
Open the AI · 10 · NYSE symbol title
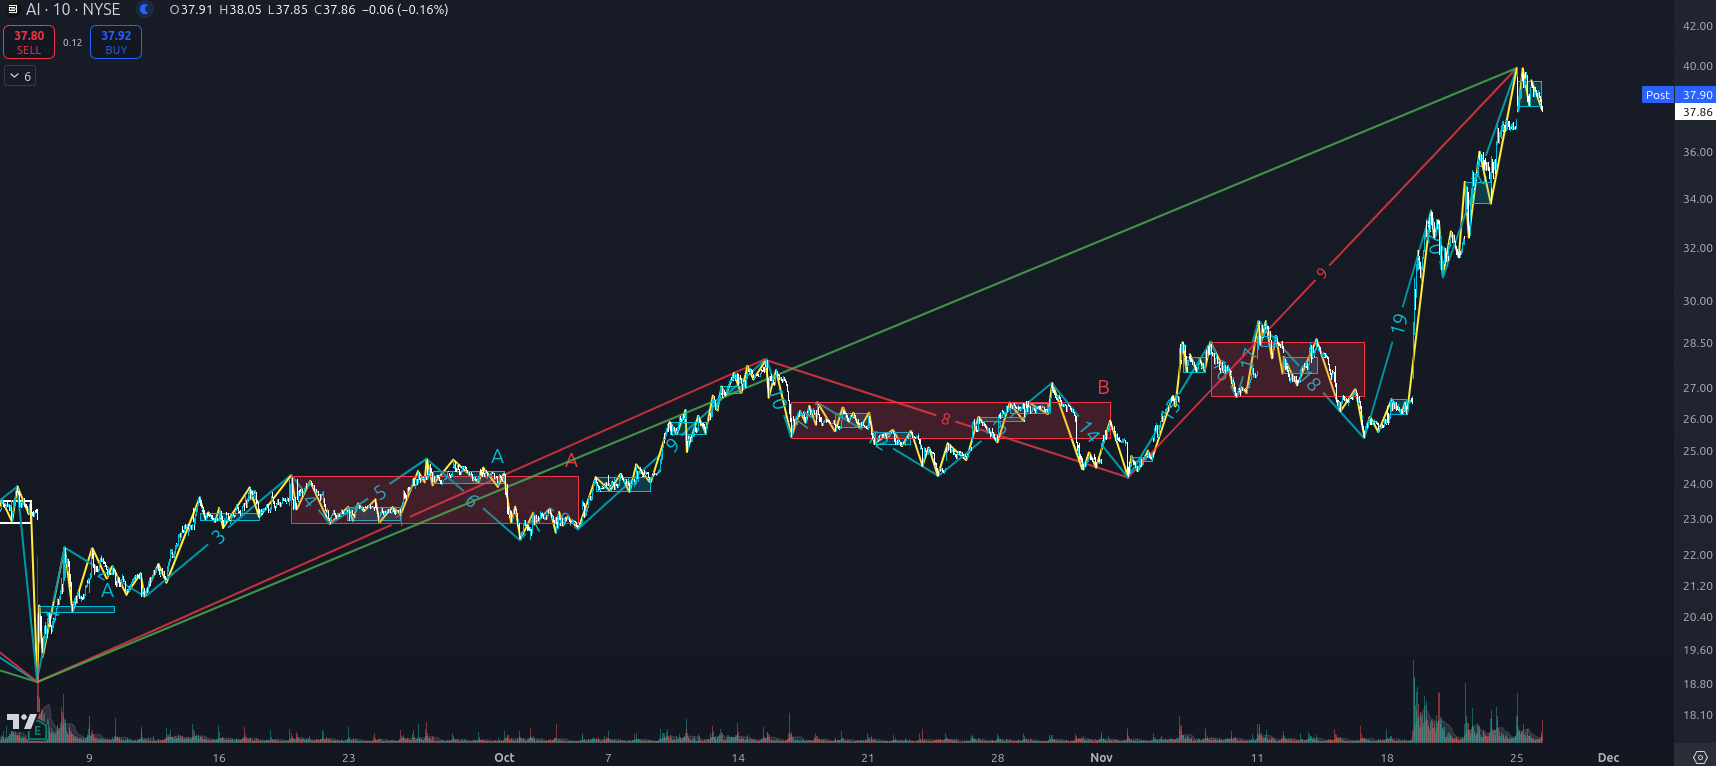coord(73,10)
